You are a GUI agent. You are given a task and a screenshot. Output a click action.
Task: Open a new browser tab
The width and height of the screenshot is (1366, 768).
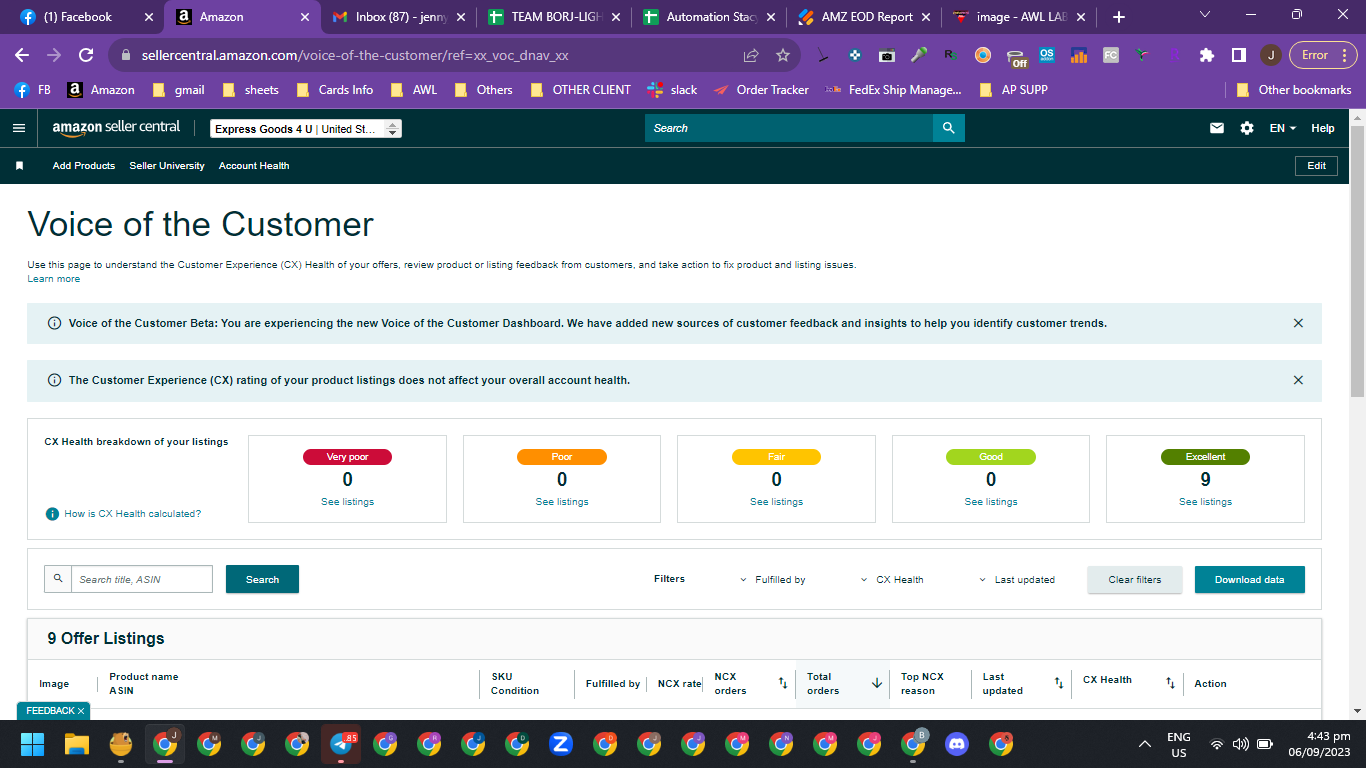(1118, 17)
